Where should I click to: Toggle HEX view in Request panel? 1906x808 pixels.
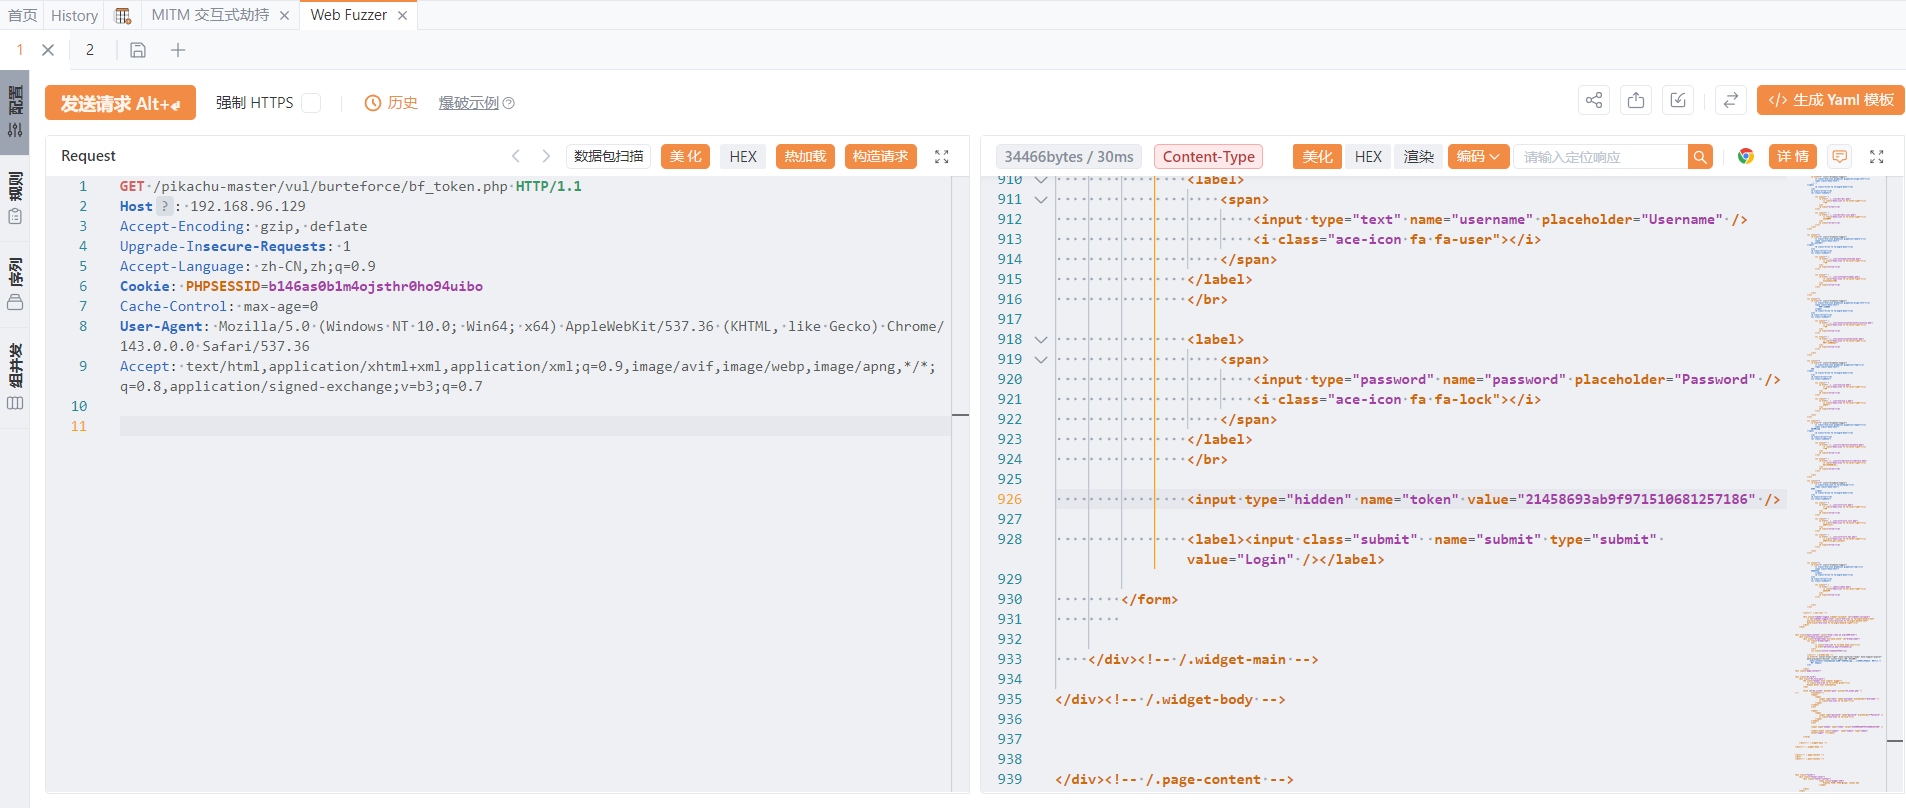pyautogui.click(x=743, y=156)
